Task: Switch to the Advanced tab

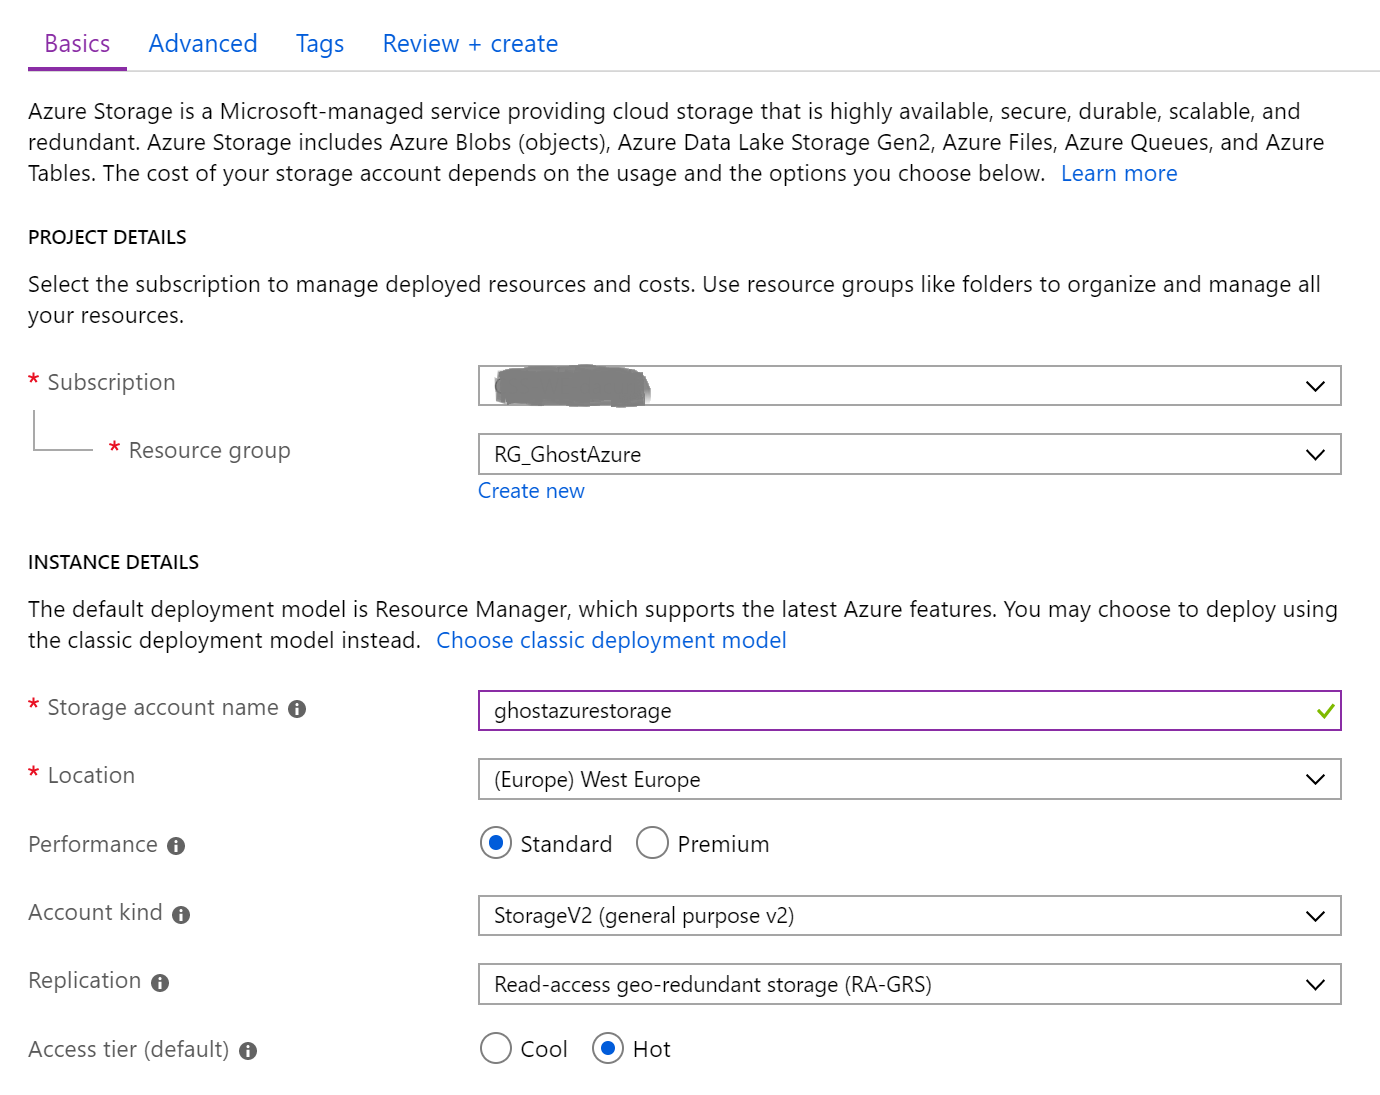Action: tap(203, 44)
